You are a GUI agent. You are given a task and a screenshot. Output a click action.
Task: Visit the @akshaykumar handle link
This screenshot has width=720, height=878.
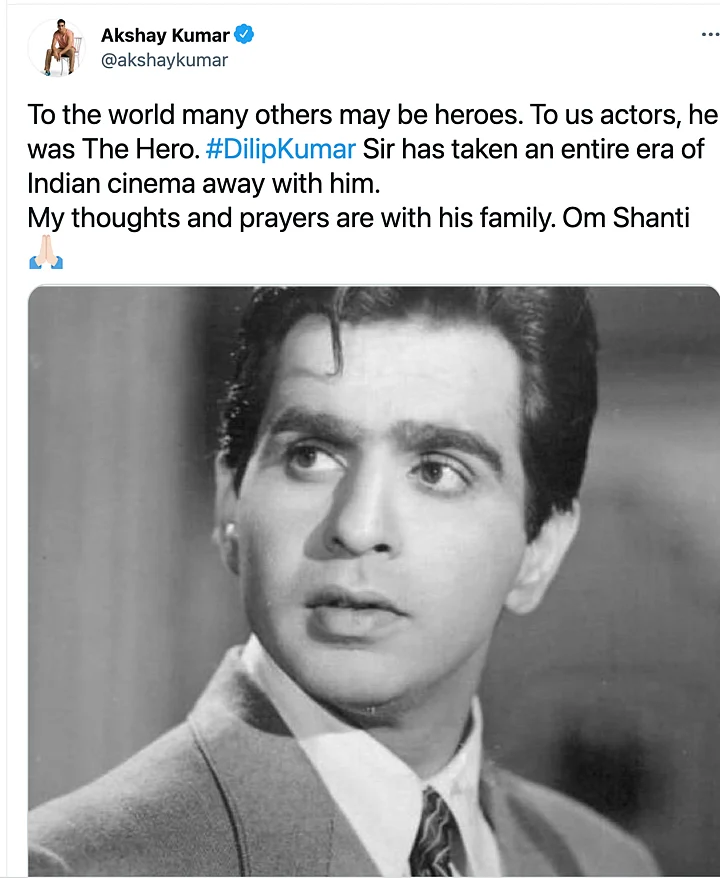pos(164,60)
